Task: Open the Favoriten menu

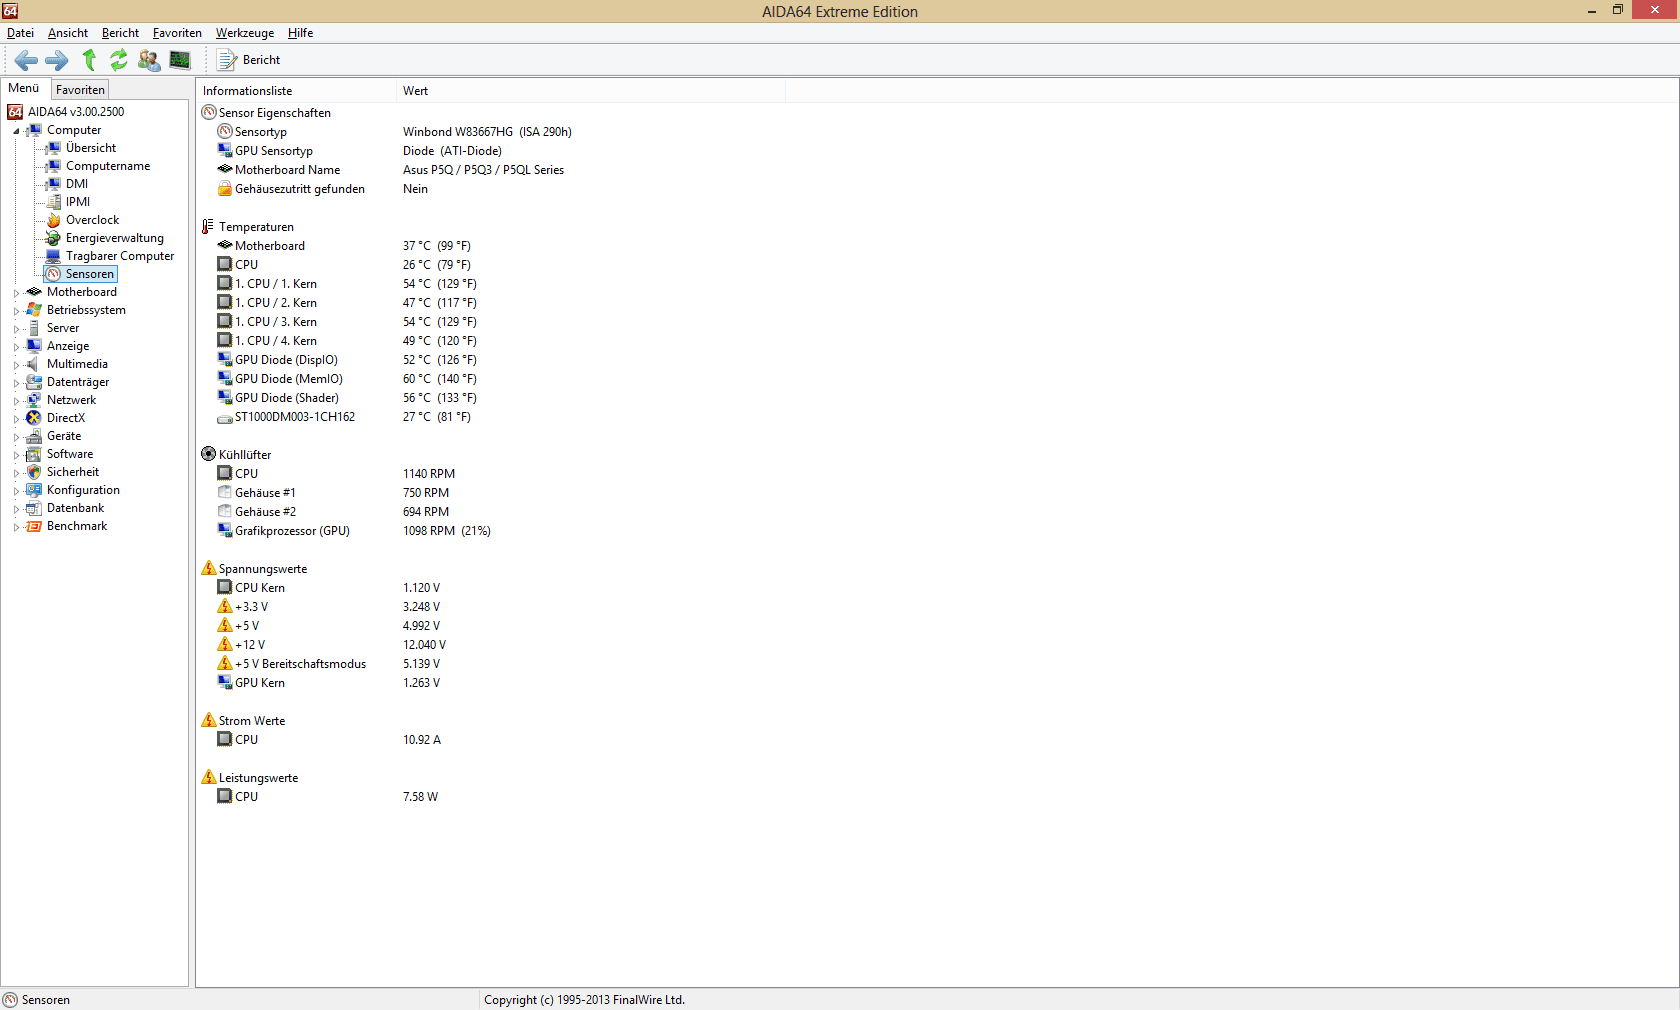Action: point(177,33)
